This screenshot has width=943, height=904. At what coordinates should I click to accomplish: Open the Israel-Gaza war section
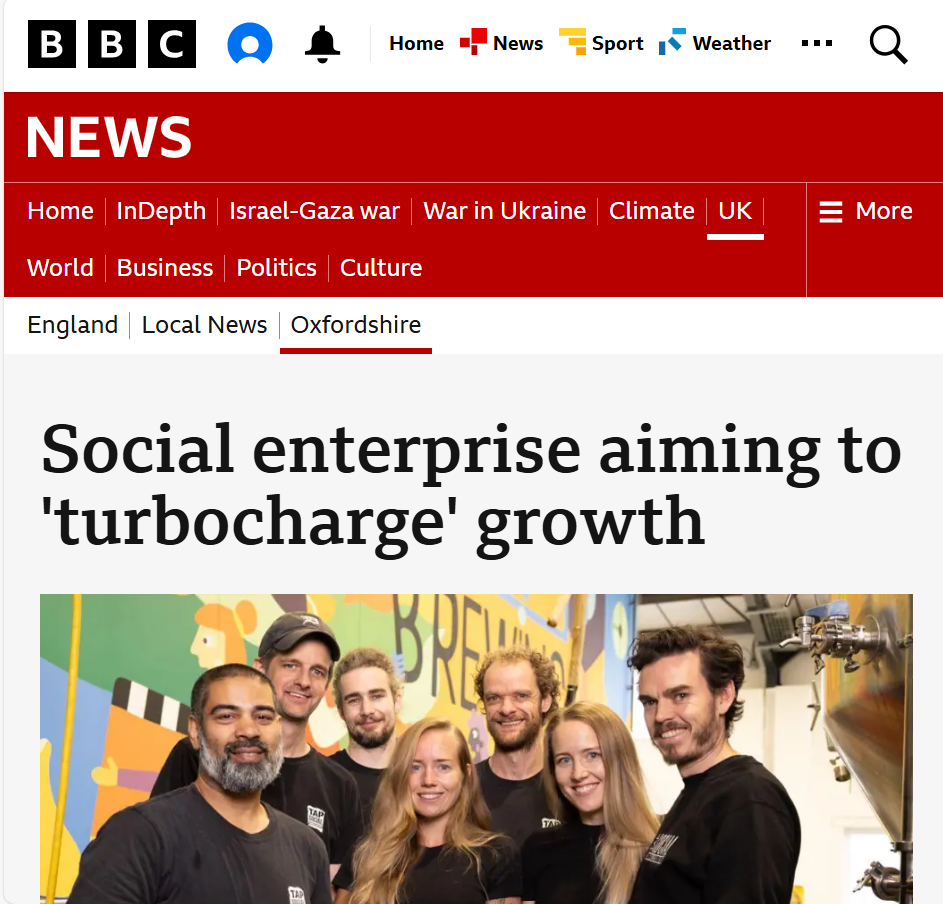click(x=315, y=211)
